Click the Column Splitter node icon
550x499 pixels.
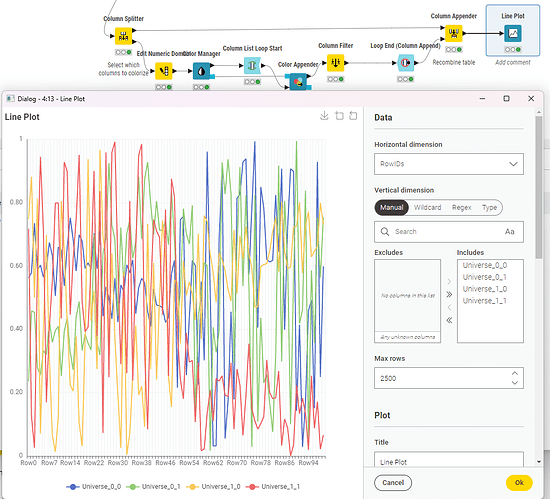pos(123,36)
